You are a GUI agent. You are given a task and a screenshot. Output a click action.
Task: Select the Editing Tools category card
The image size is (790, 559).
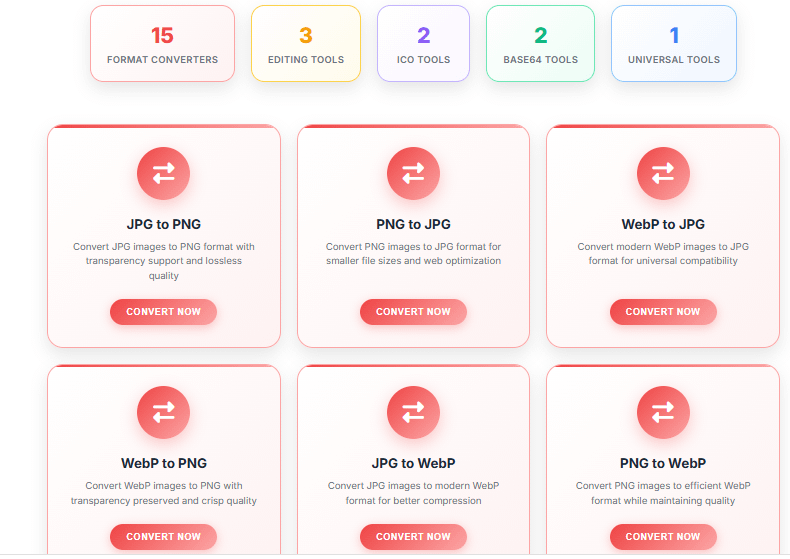point(306,44)
